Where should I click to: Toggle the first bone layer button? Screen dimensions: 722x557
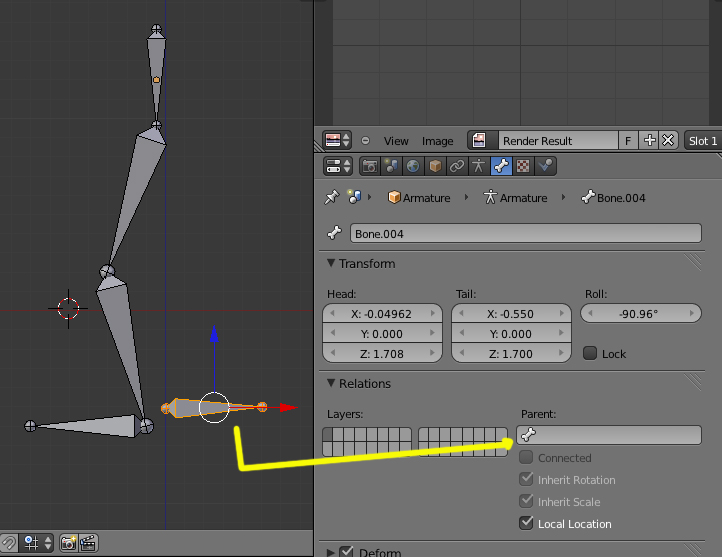click(x=327, y=434)
